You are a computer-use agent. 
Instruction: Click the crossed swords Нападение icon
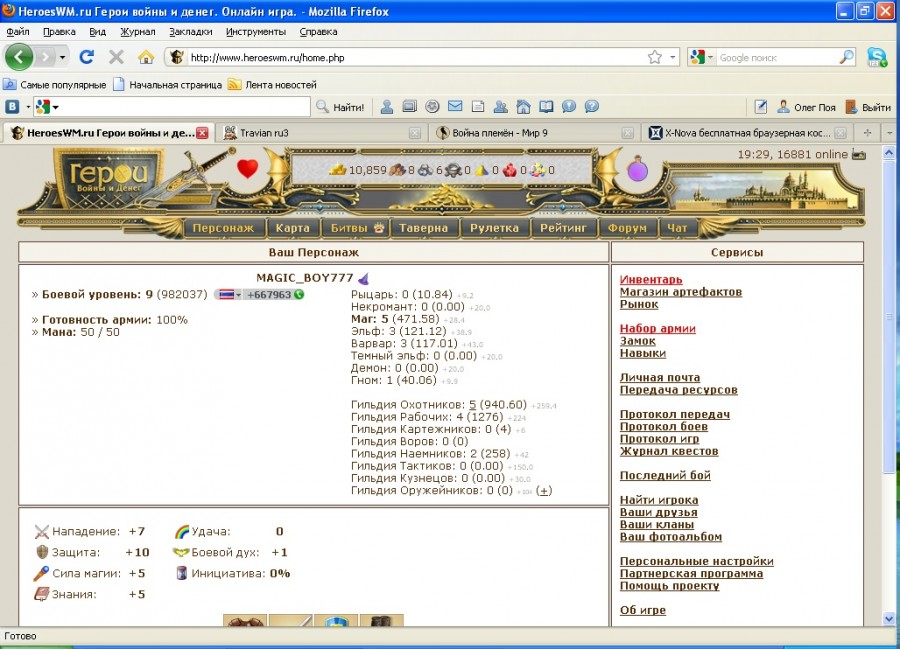click(x=41, y=531)
